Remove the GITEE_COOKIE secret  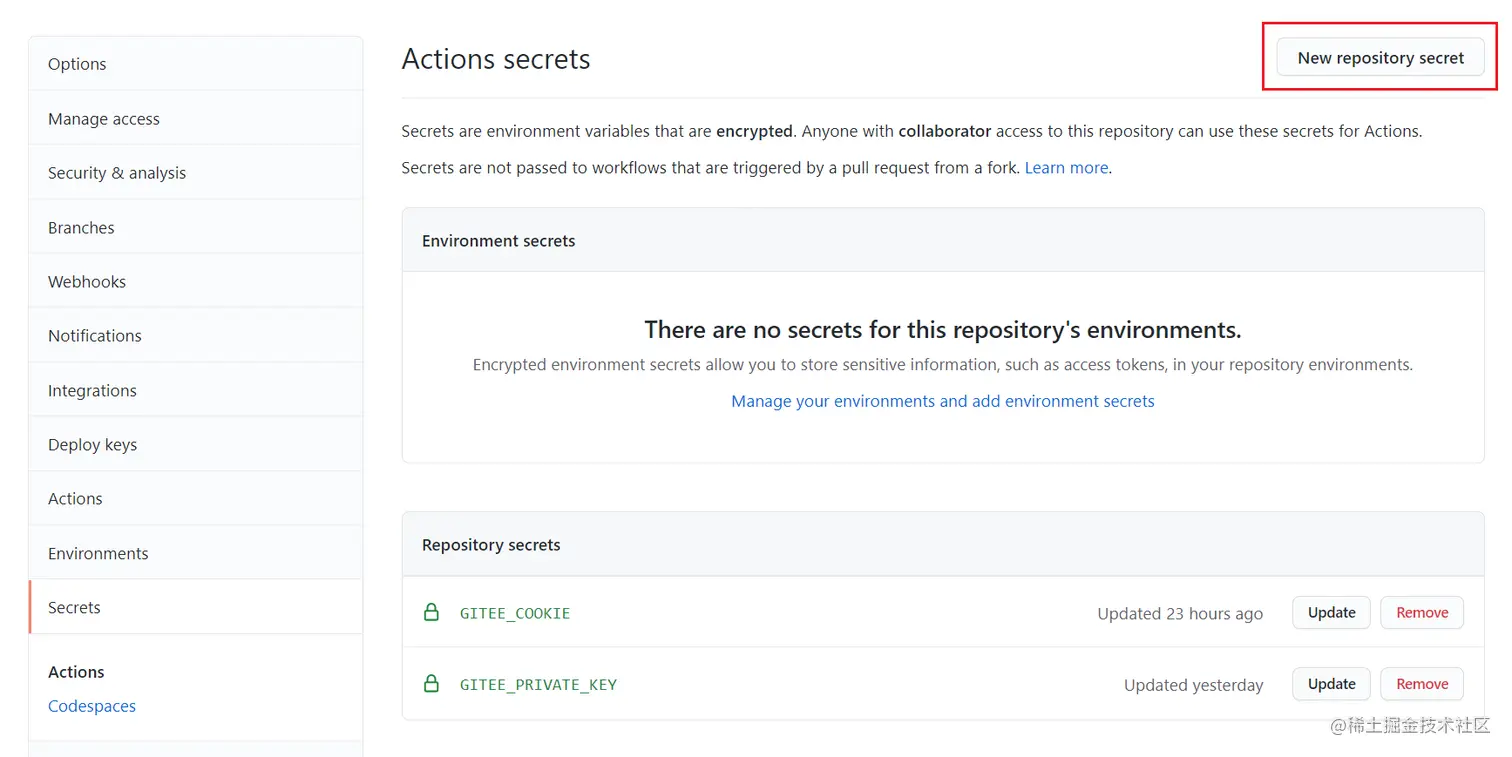tap(1422, 613)
